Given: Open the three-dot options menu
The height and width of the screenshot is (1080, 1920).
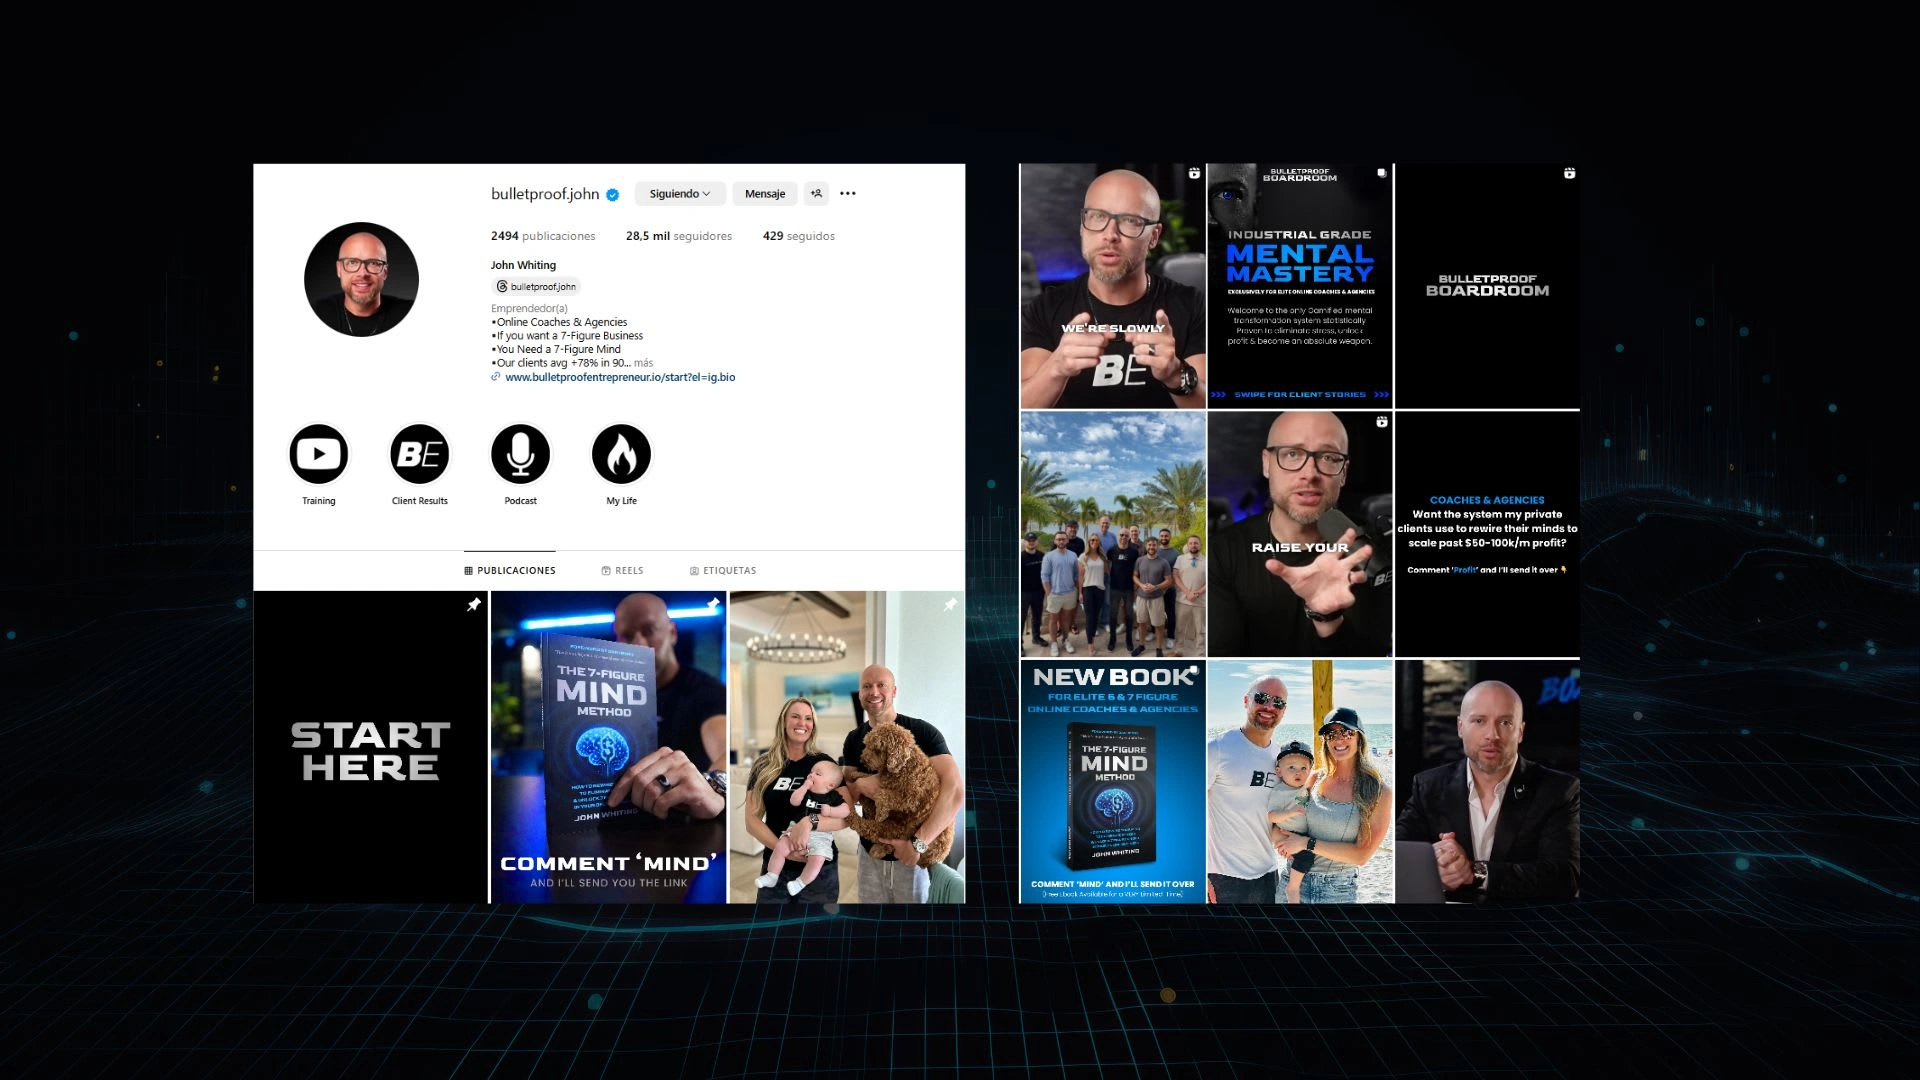Looking at the screenshot, I should click(848, 194).
